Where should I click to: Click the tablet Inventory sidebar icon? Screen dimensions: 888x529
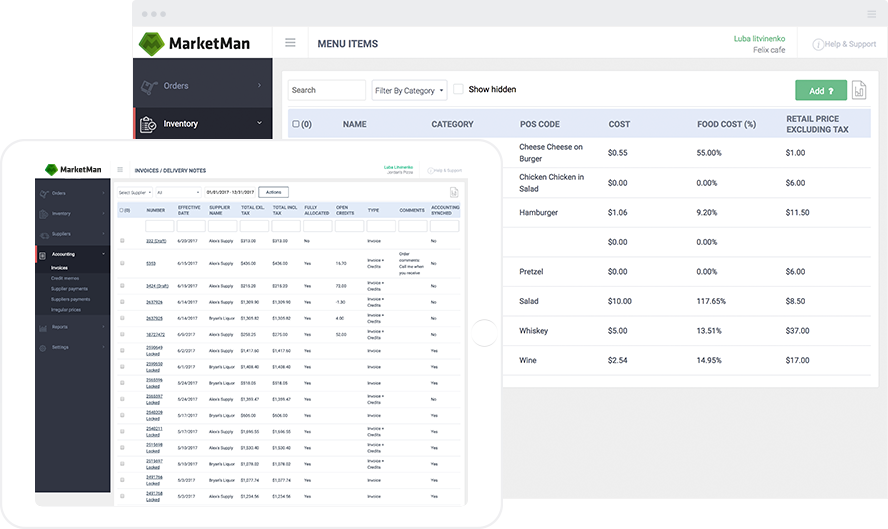click(x=44, y=214)
